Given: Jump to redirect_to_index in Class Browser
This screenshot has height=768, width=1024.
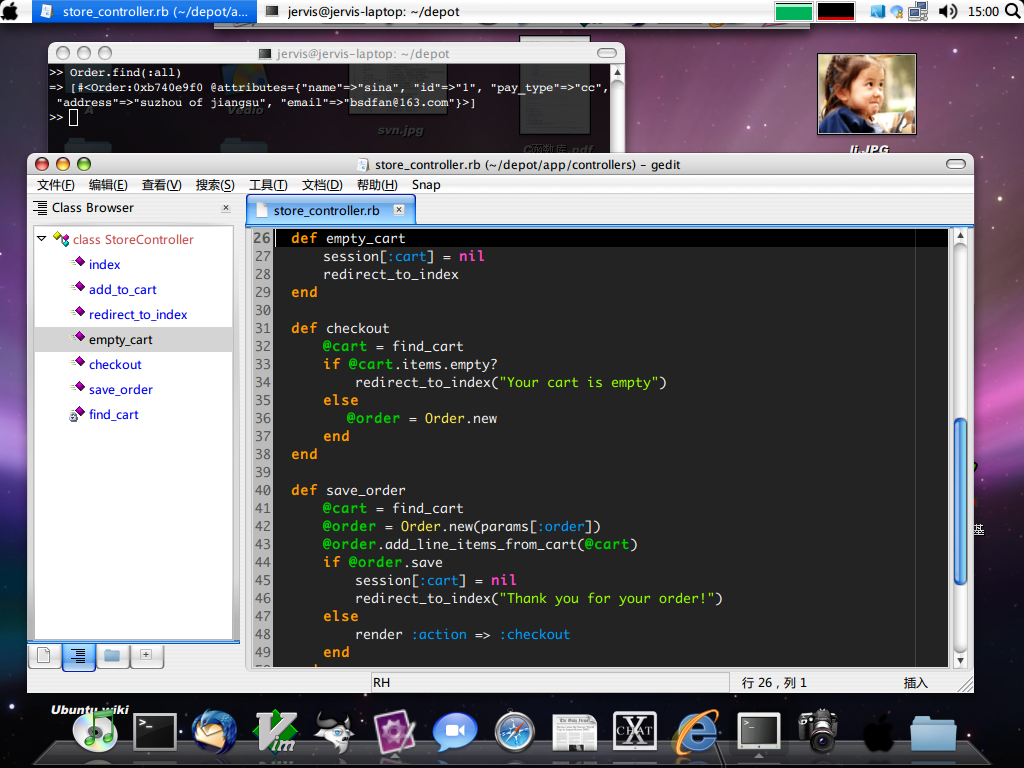Looking at the screenshot, I should (138, 314).
